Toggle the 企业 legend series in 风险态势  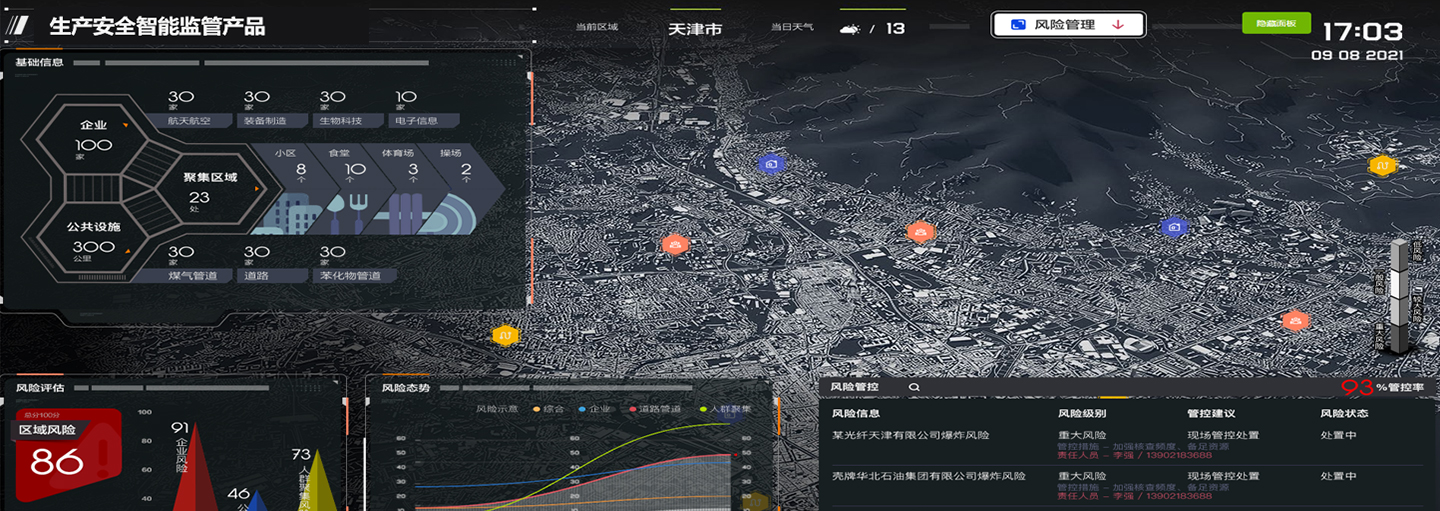tap(594, 409)
